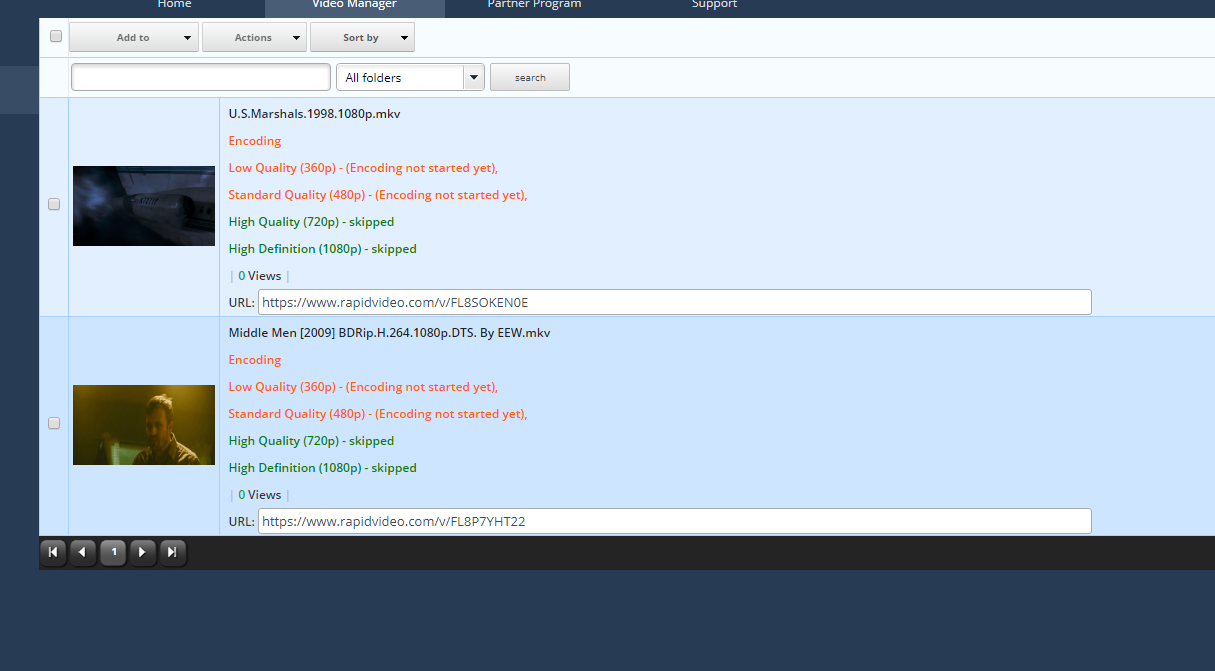Go to the previous page of videos
The width and height of the screenshot is (1215, 671).
[83, 552]
